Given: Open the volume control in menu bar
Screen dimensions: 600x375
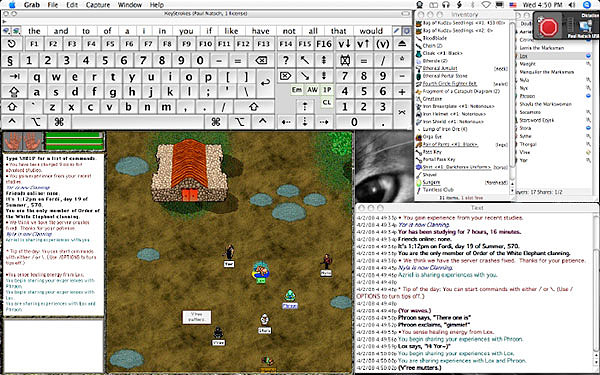Looking at the screenshot, I should point(572,5).
